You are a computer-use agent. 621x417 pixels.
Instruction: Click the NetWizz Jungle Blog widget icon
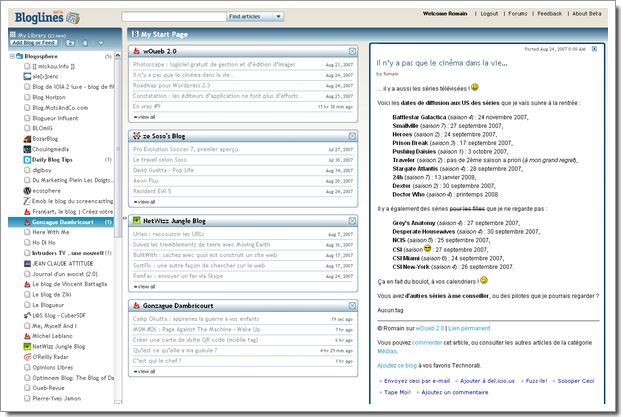point(137,221)
